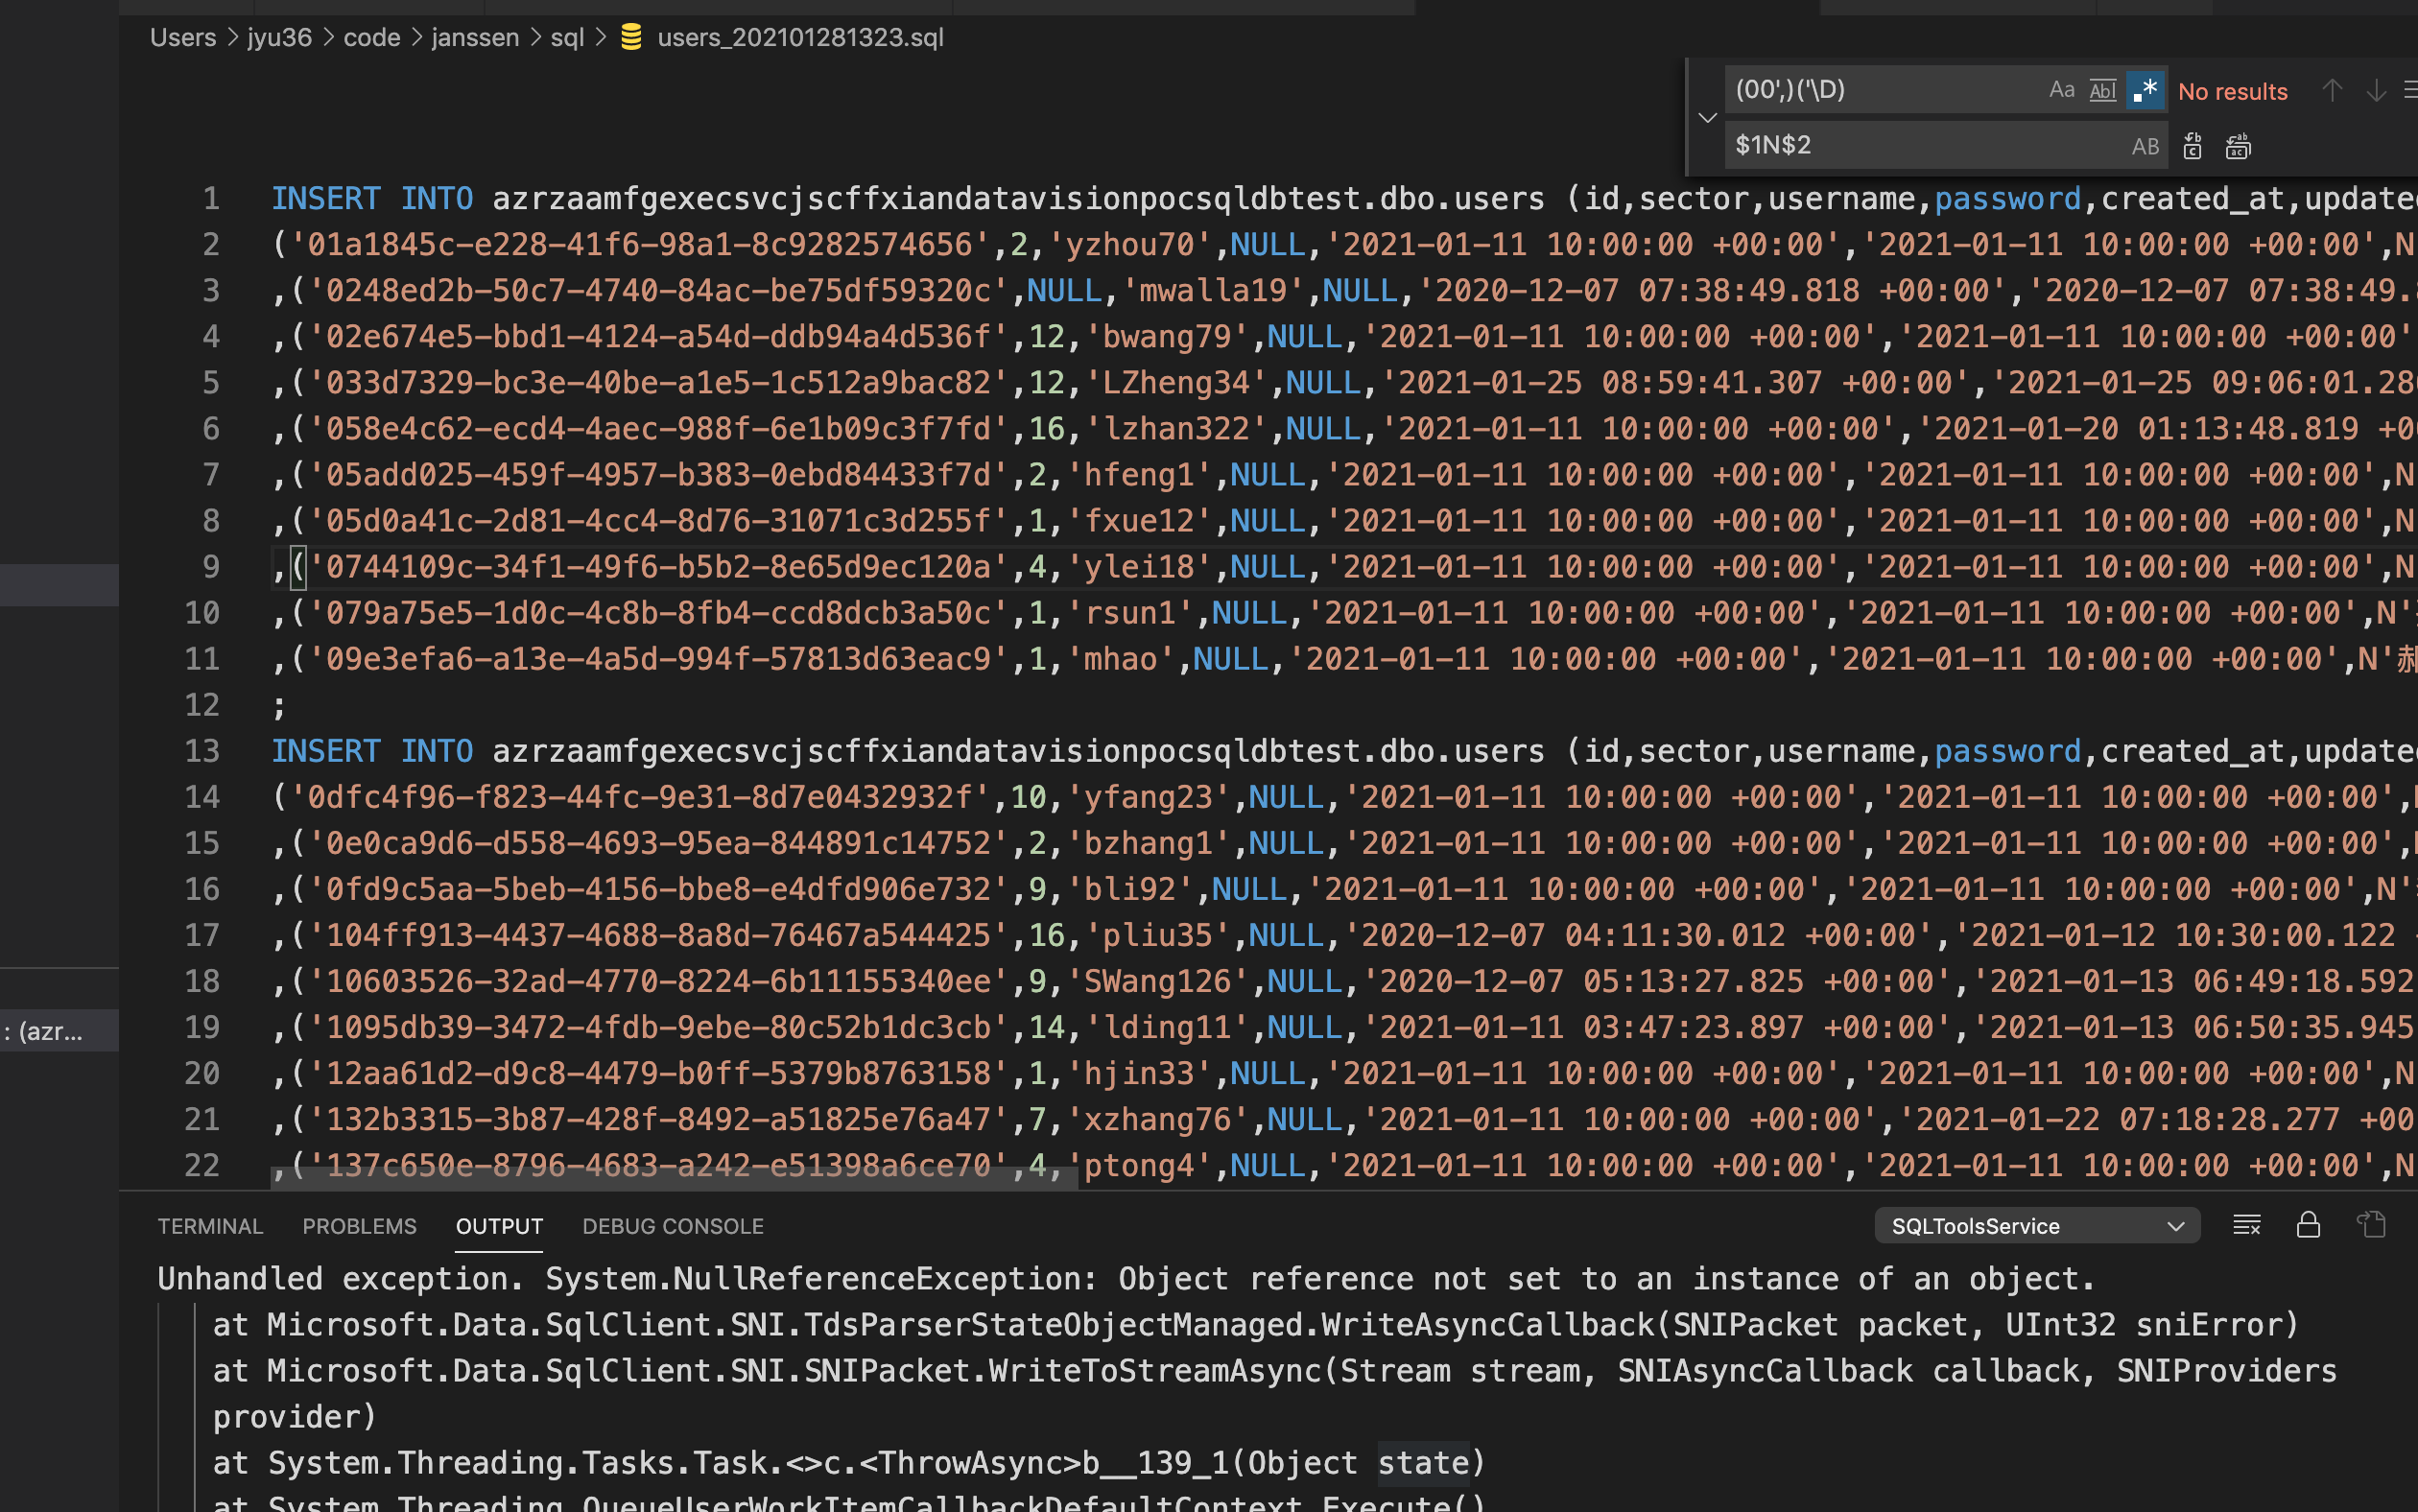This screenshot has height=1512, width=2418.
Task: Toggle Match Whole Word option
Action: 2102,90
